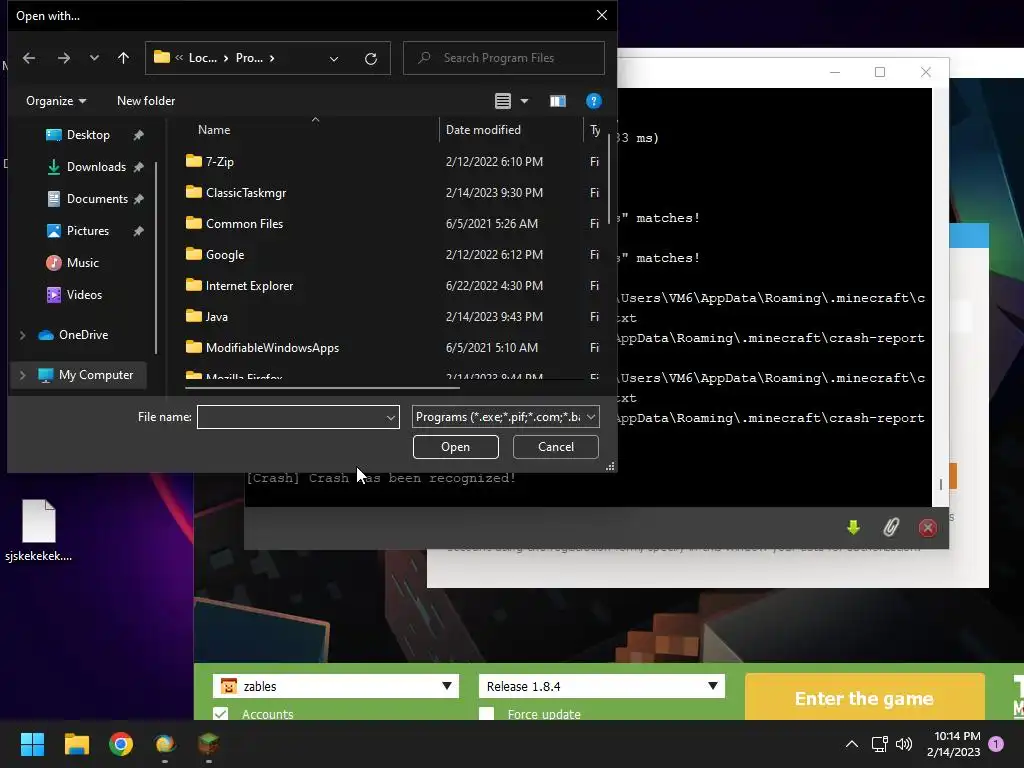Open dialog help
The image size is (1024, 768).
coord(594,101)
